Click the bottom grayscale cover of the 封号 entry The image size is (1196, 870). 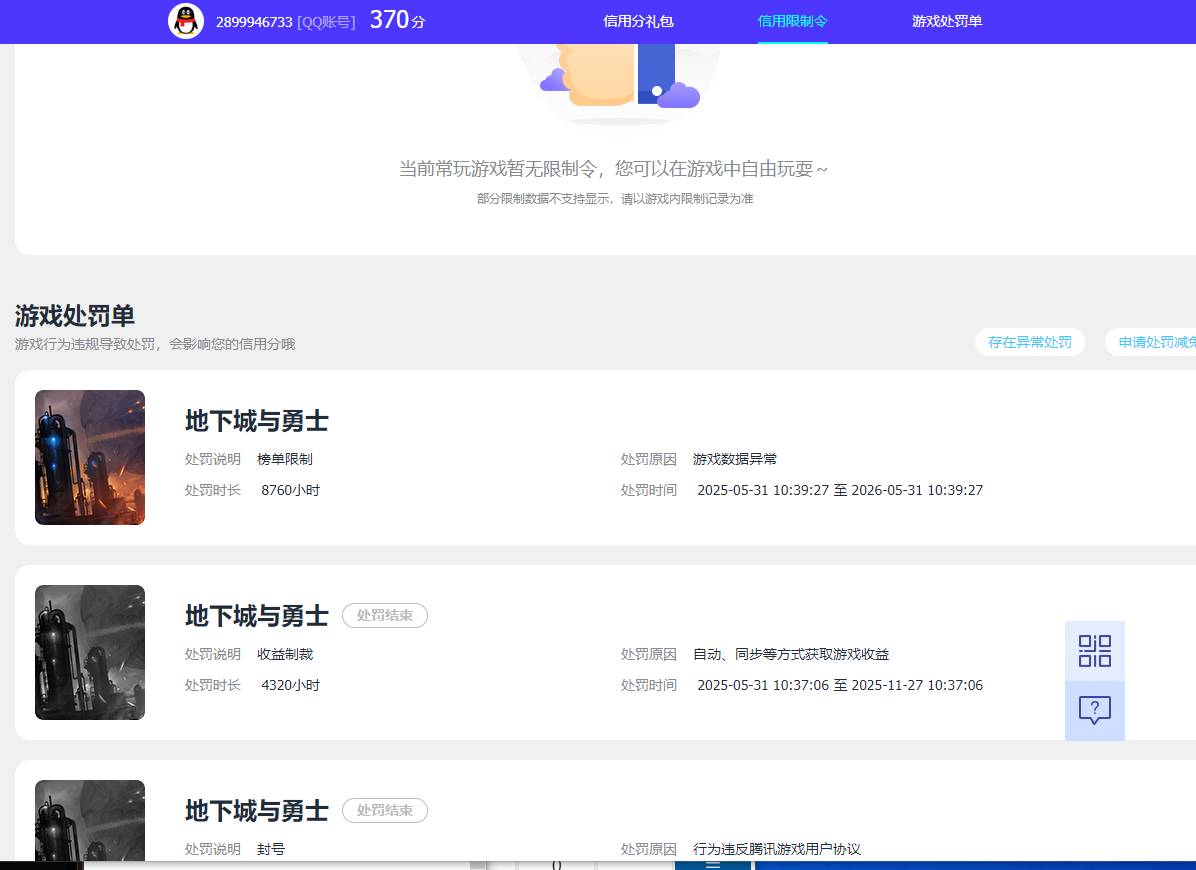pyautogui.click(x=90, y=820)
